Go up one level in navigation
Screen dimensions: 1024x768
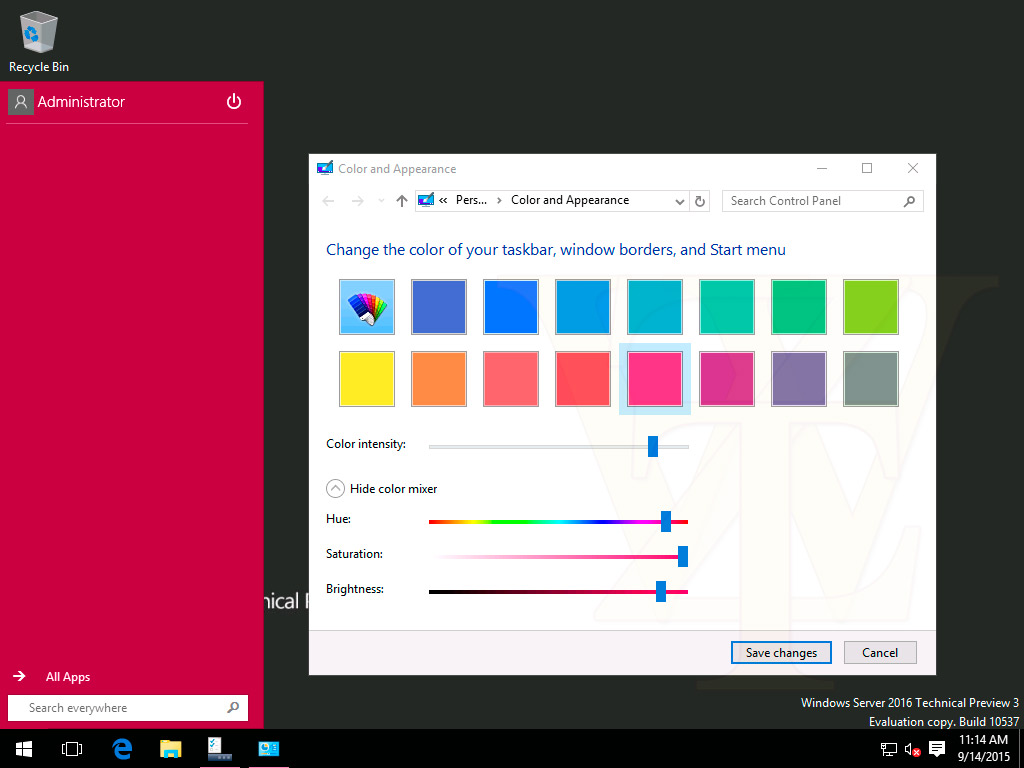click(x=402, y=201)
